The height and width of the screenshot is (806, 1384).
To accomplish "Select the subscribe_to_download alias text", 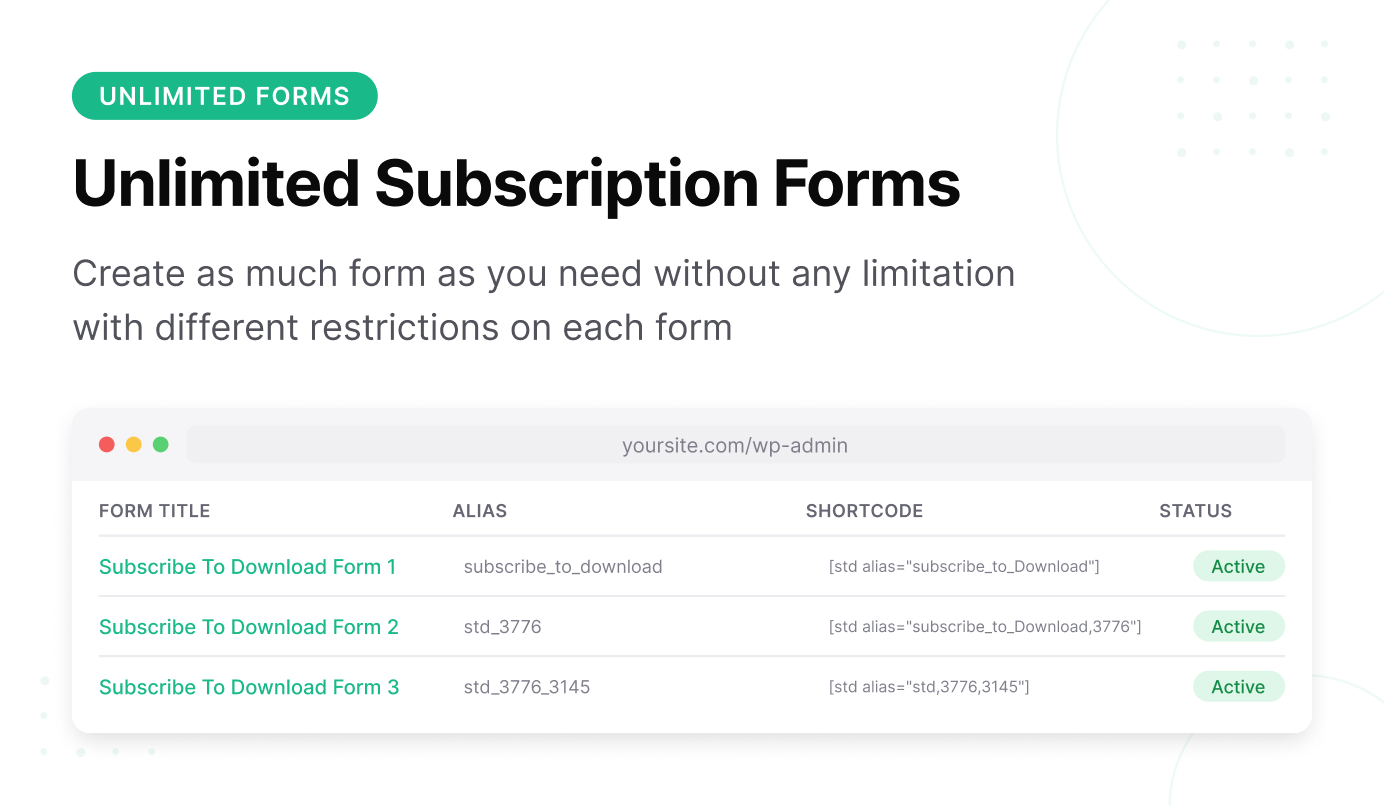I will pyautogui.click(x=563, y=567).
